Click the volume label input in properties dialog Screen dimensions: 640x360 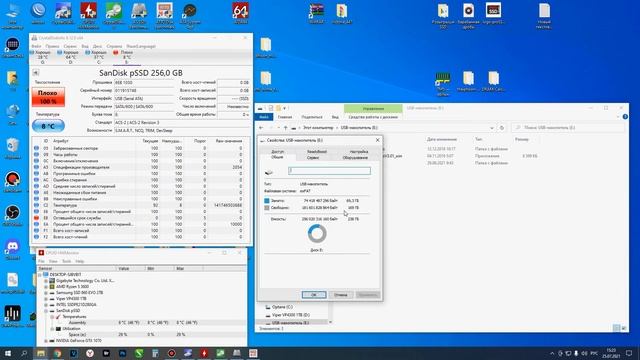pos(329,171)
